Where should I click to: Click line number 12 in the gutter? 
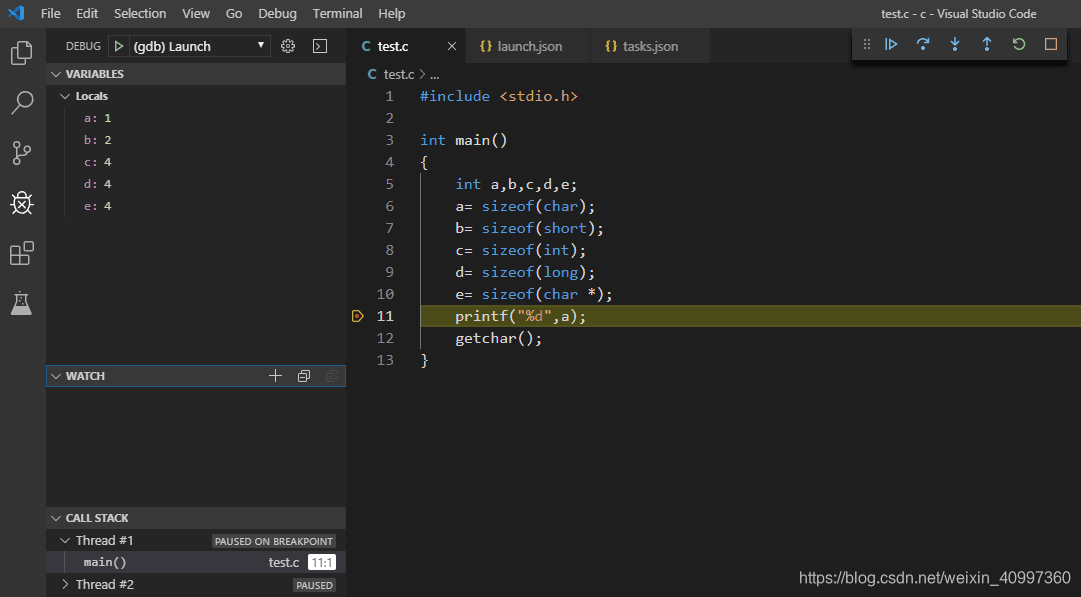(385, 338)
